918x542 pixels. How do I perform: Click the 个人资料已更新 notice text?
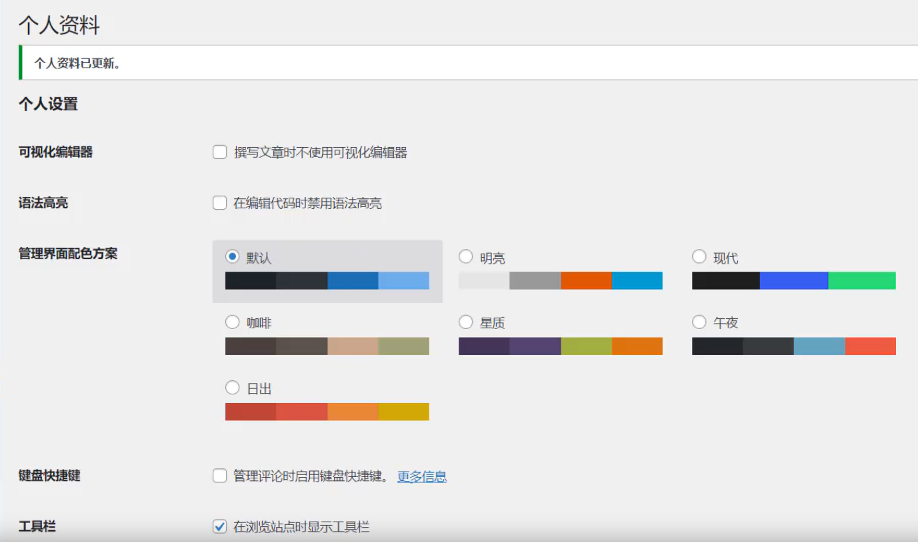(77, 63)
